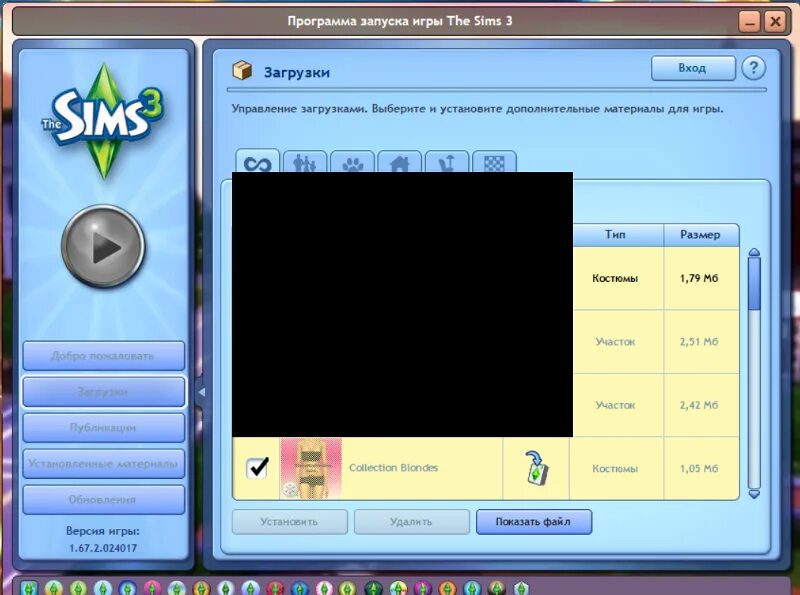Go to the Обновления section
Viewport: 800px width, 595px height.
click(x=104, y=499)
